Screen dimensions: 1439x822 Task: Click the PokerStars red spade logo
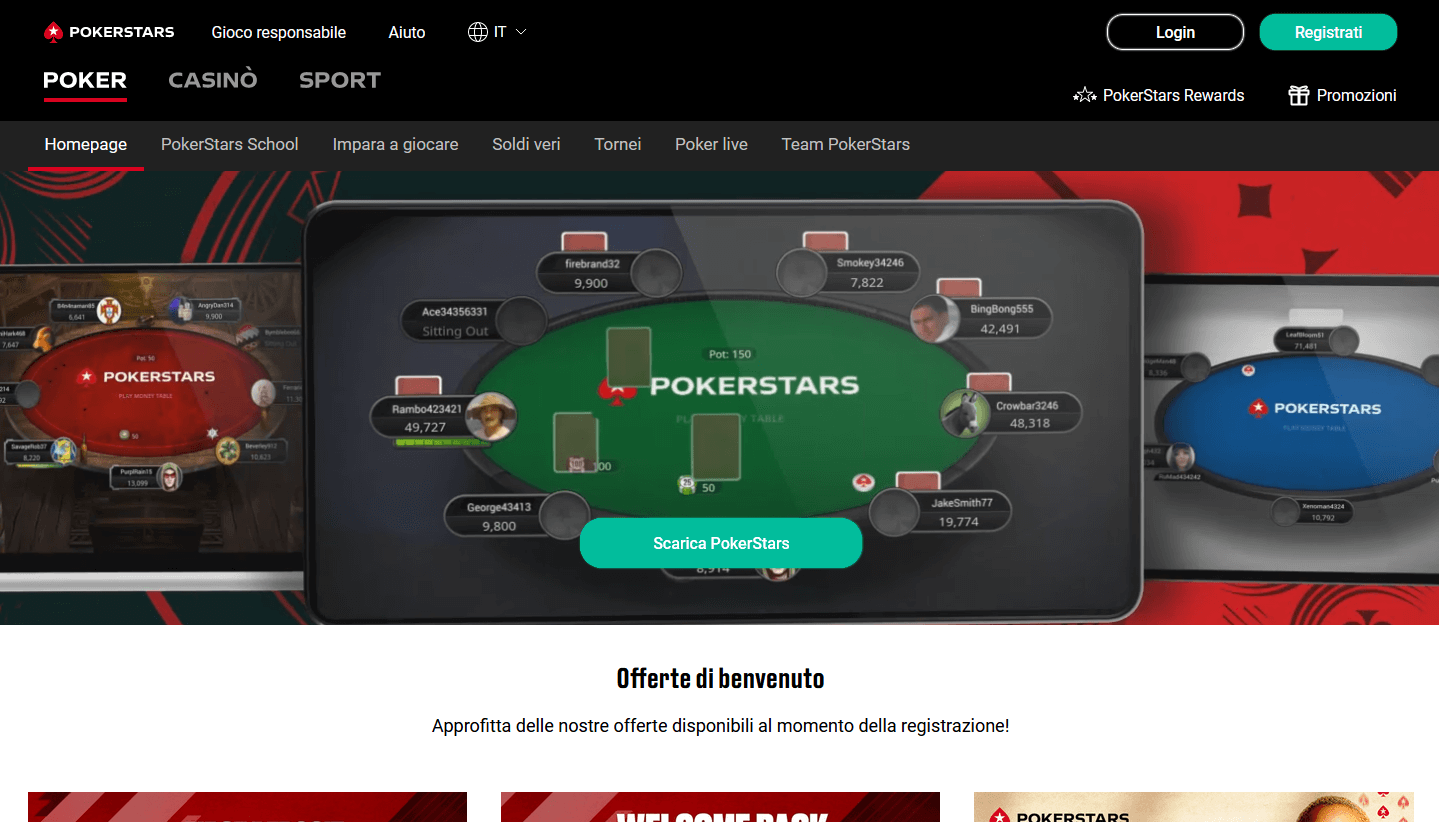coord(53,32)
